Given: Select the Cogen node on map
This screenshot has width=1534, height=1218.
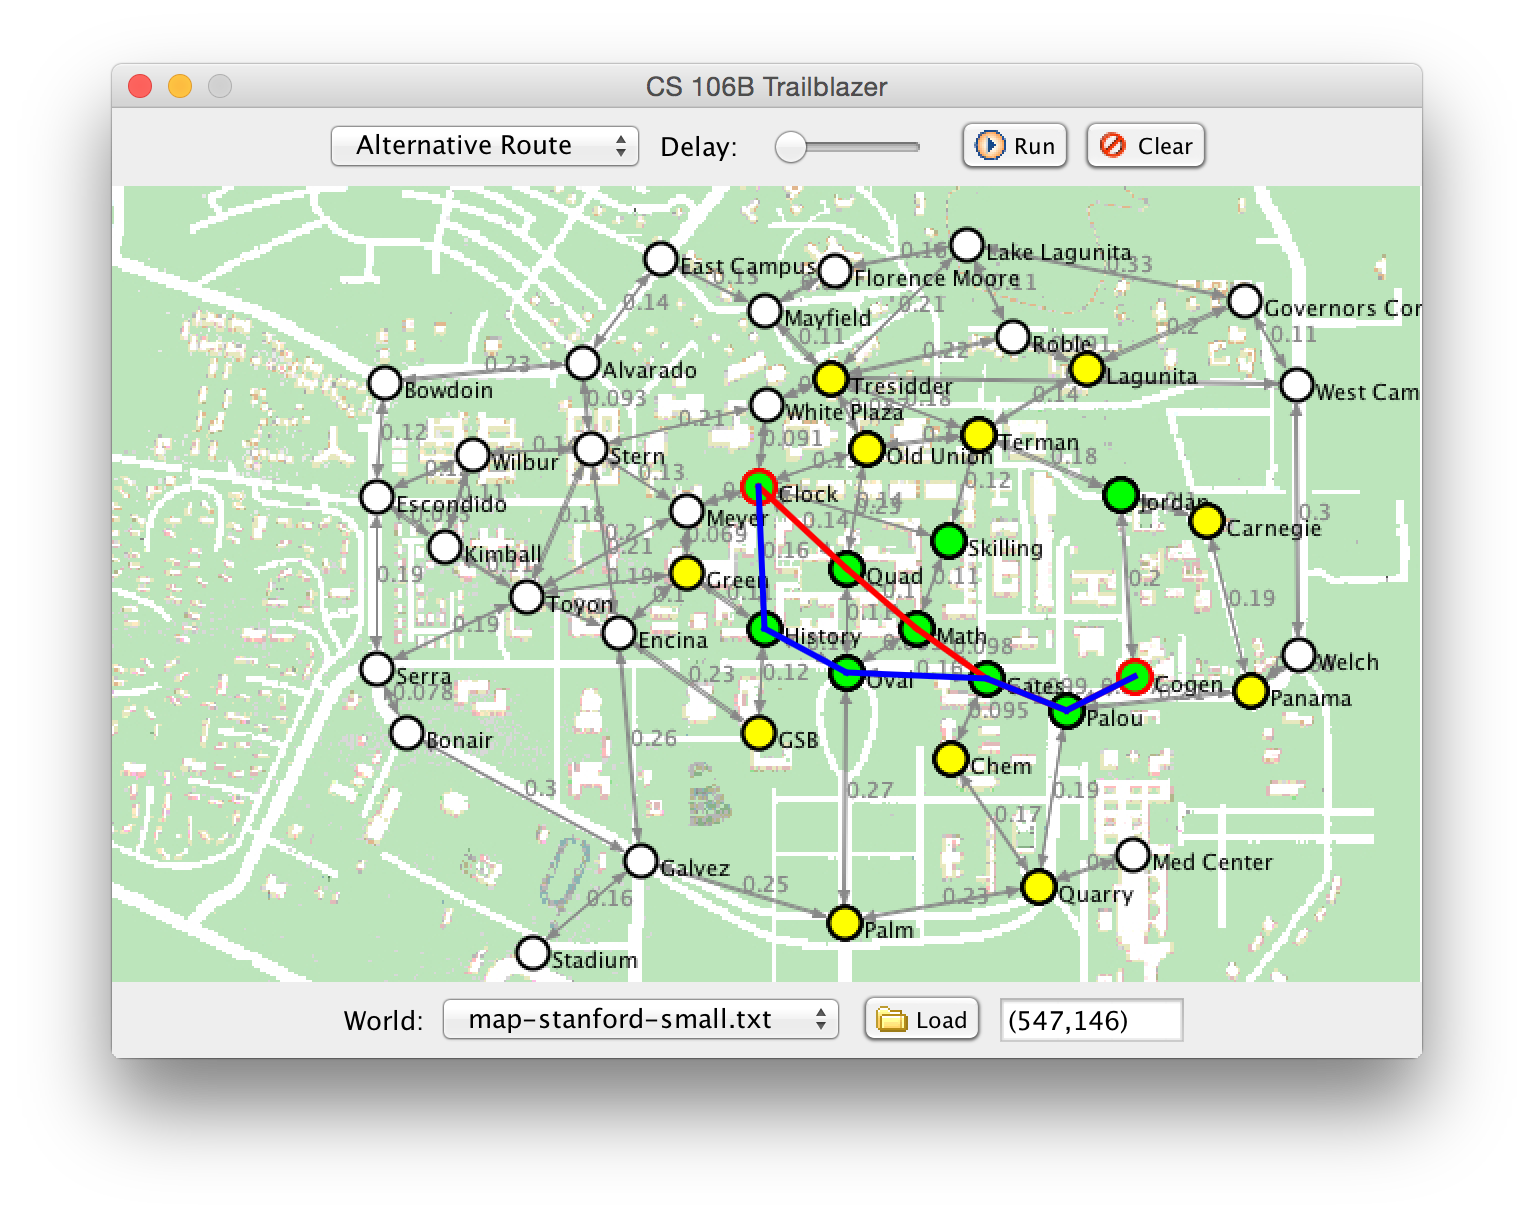Looking at the screenshot, I should (1134, 677).
